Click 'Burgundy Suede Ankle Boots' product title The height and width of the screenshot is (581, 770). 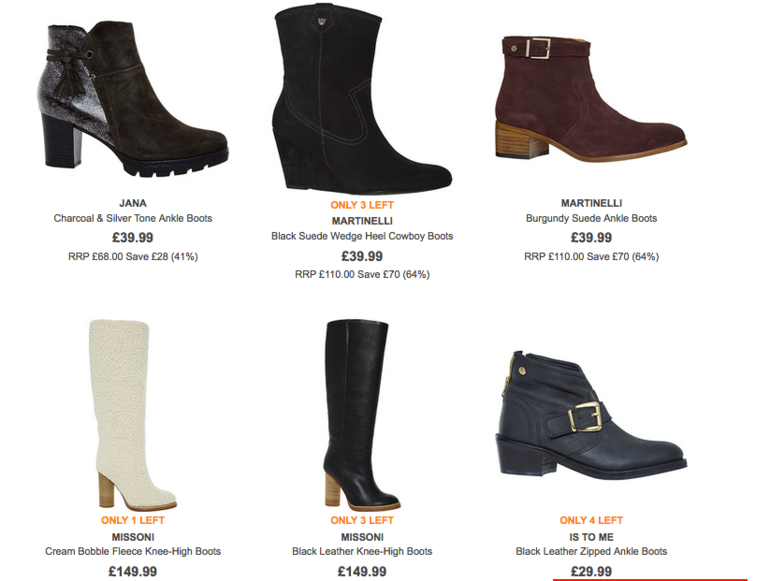click(x=591, y=218)
